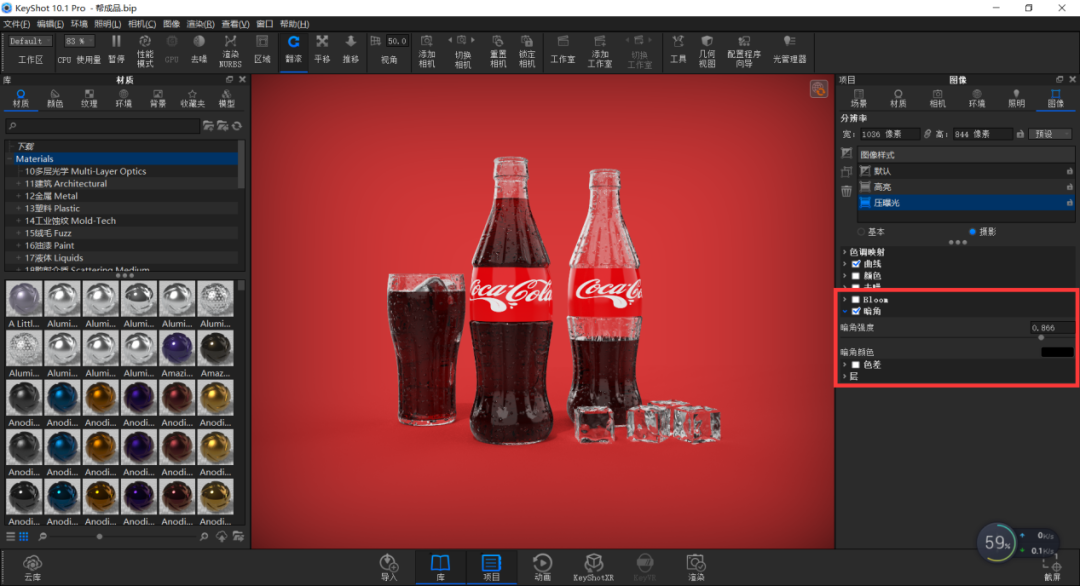Screen dimensions: 1080x586
Task: Open the 渲染(R) menu
Action: (x=200, y=24)
